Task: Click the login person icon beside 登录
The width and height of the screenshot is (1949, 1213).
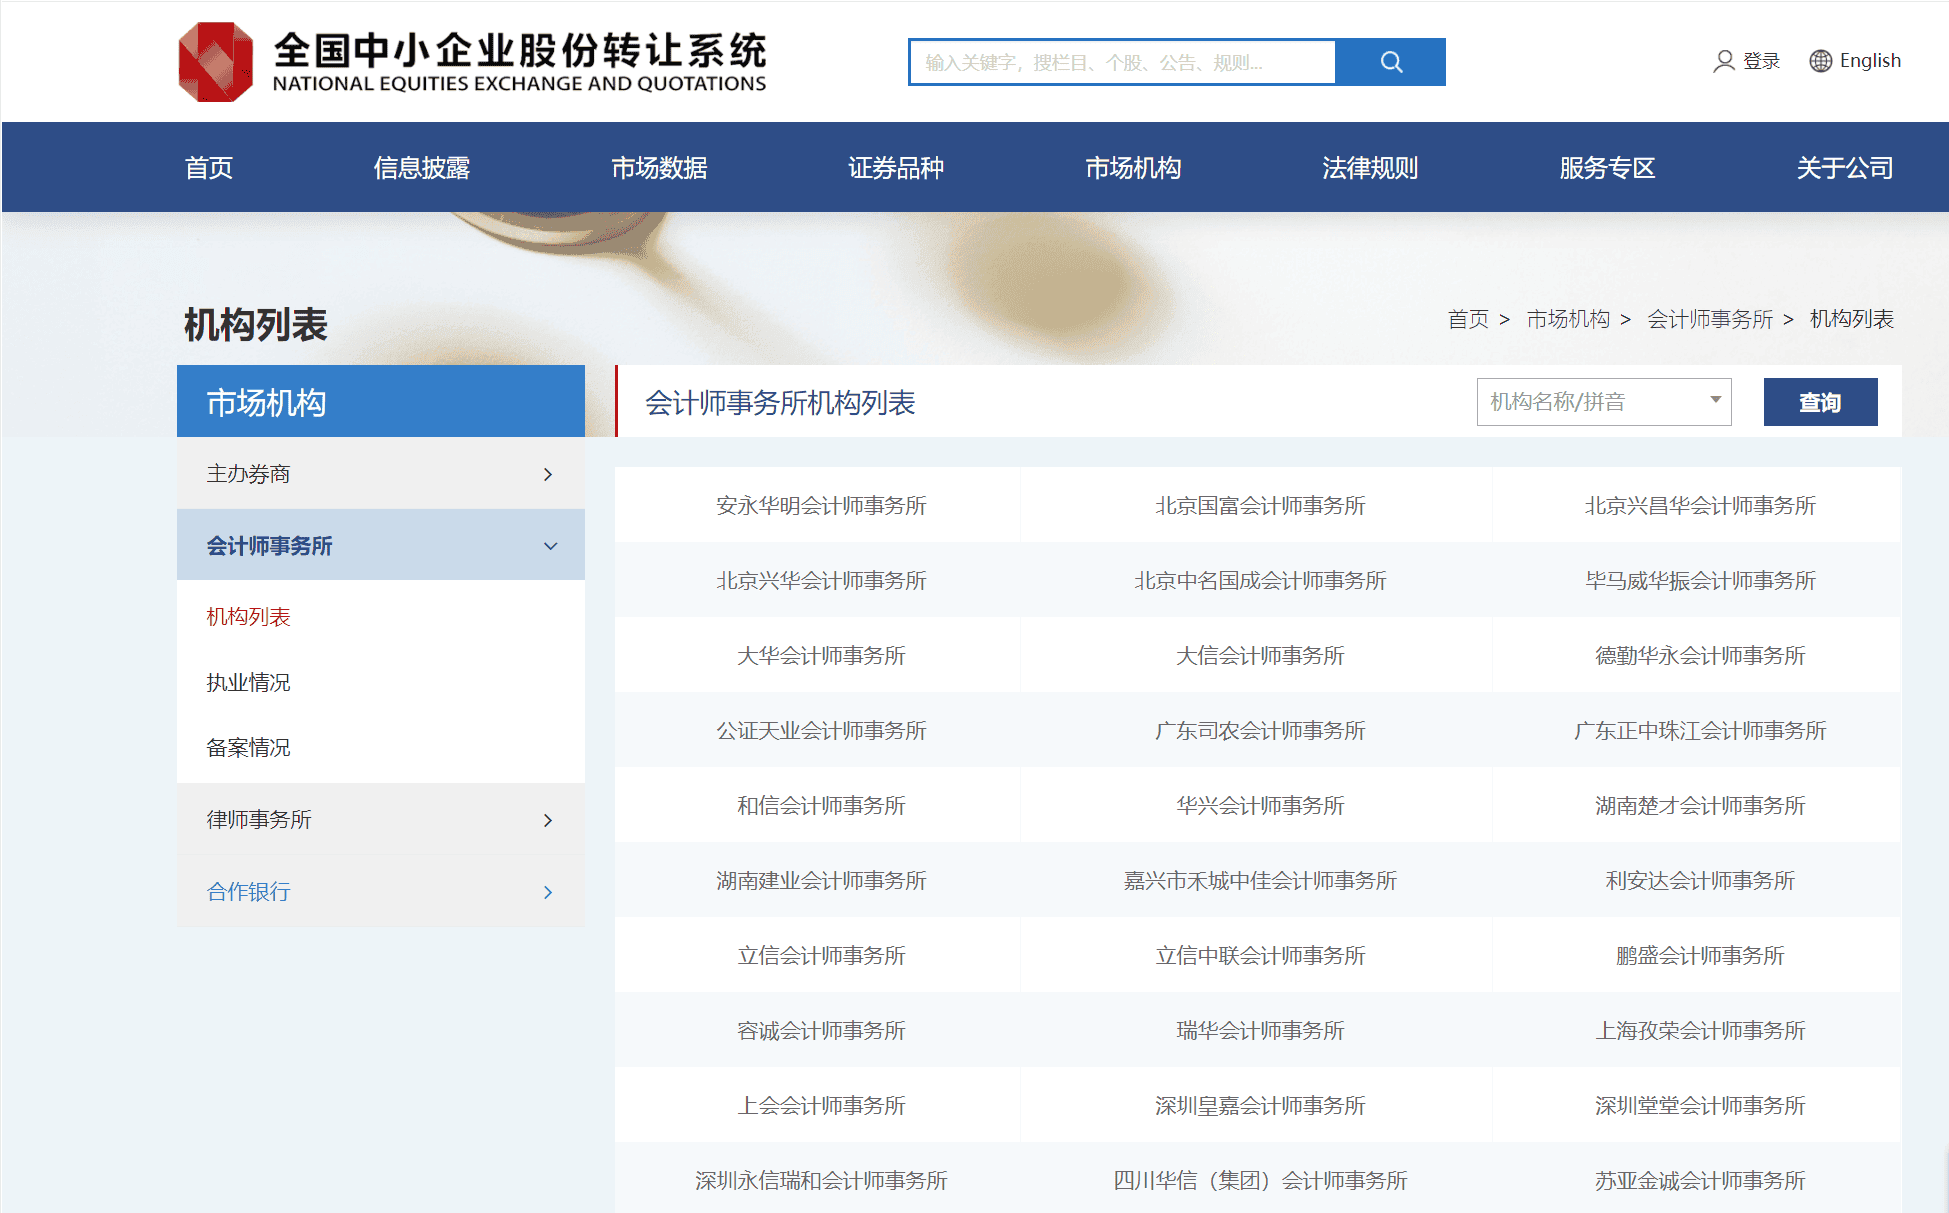Action: click(1723, 61)
